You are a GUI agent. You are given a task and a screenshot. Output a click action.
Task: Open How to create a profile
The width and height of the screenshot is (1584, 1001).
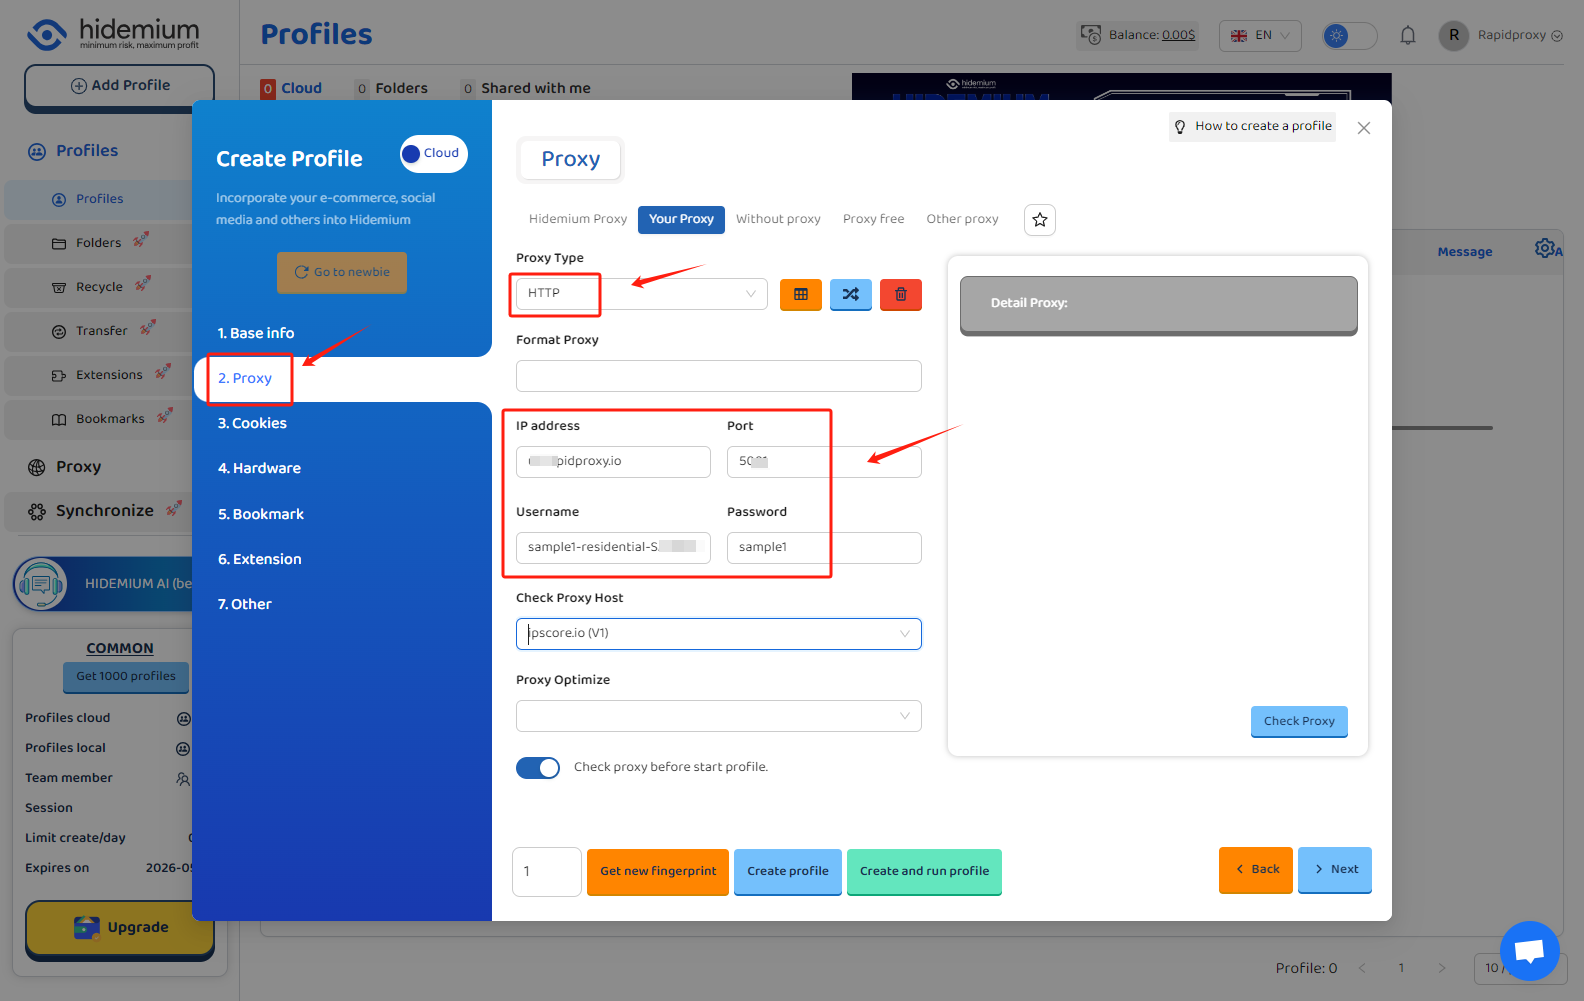click(x=1252, y=127)
